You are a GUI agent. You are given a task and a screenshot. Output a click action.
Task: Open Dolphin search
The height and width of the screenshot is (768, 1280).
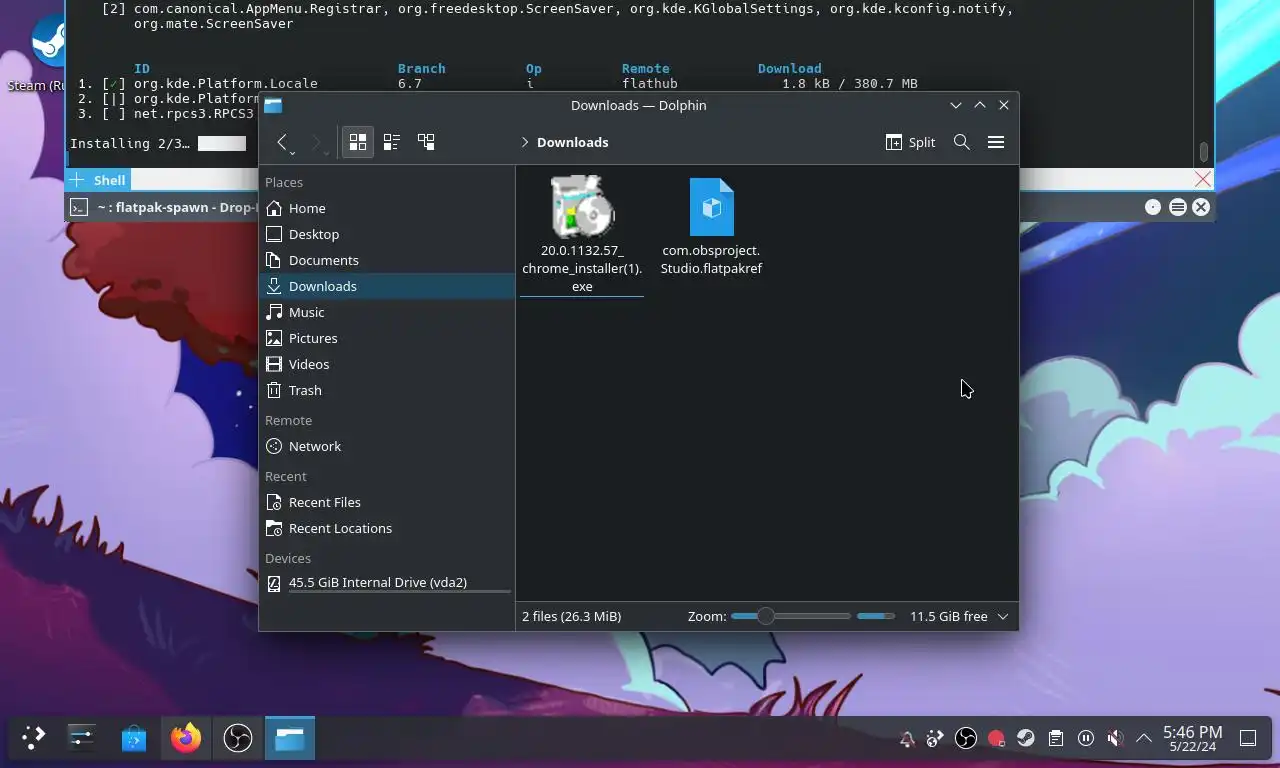click(962, 142)
